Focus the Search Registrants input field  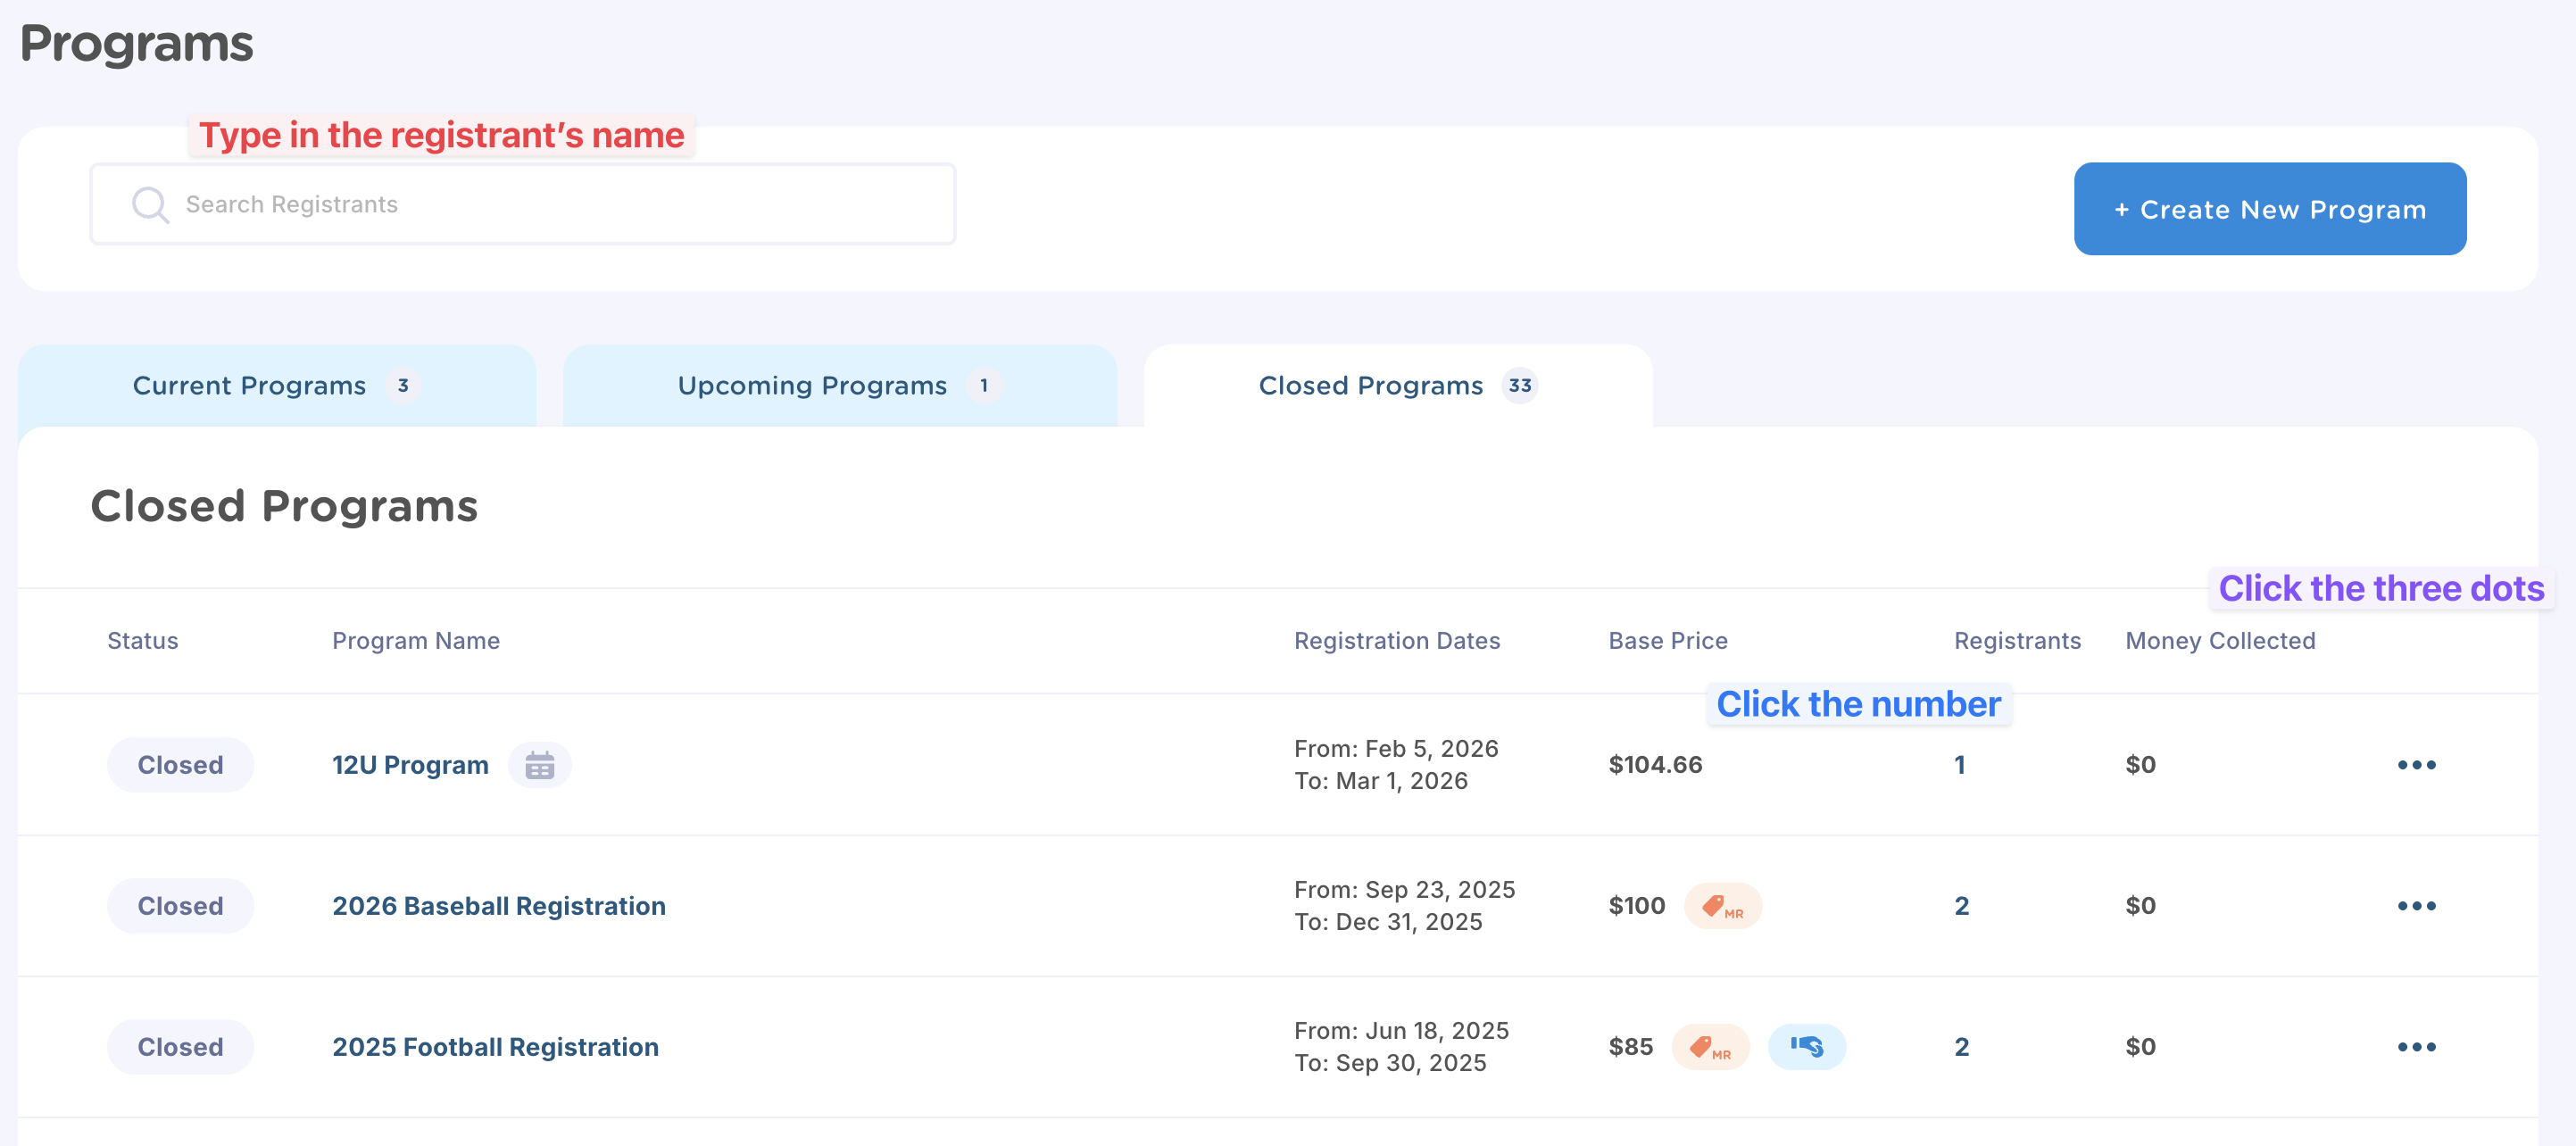(560, 205)
